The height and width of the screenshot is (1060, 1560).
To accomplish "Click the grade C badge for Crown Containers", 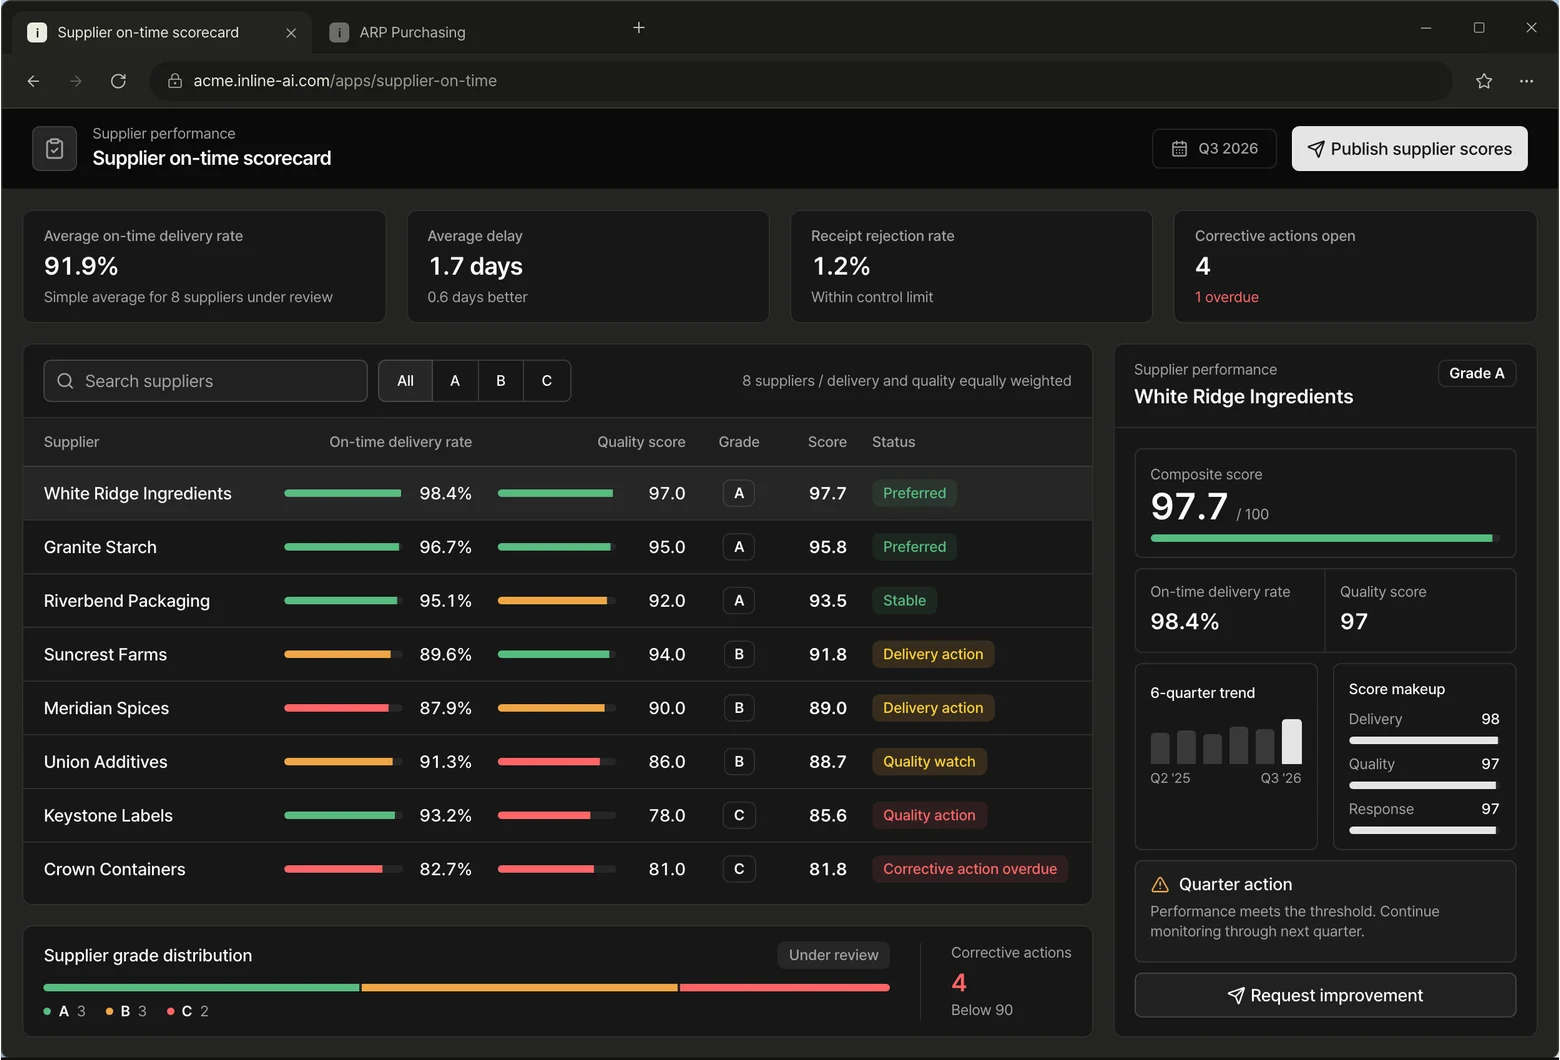I will click(x=739, y=870).
